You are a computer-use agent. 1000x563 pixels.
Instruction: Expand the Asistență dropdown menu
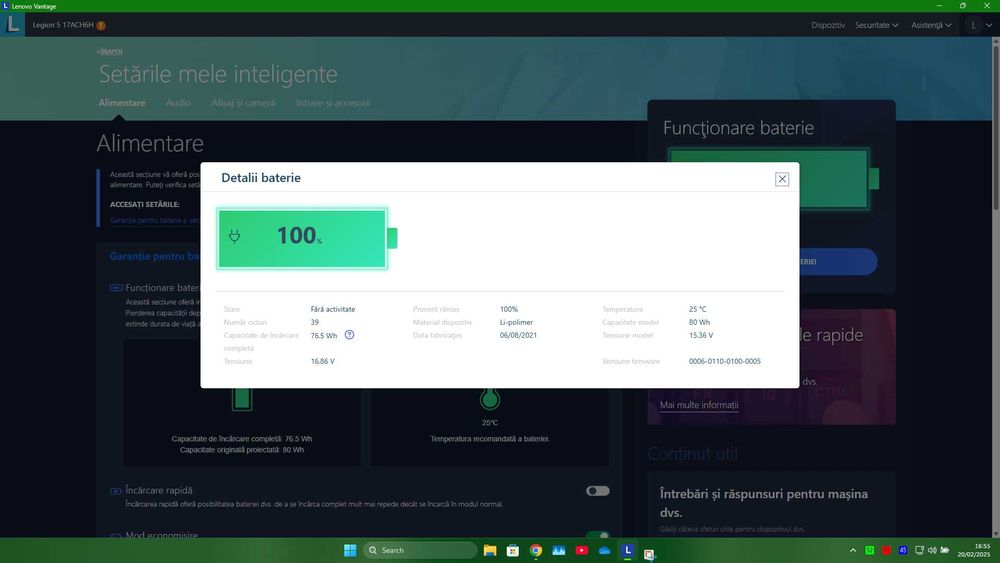pyautogui.click(x=931, y=26)
